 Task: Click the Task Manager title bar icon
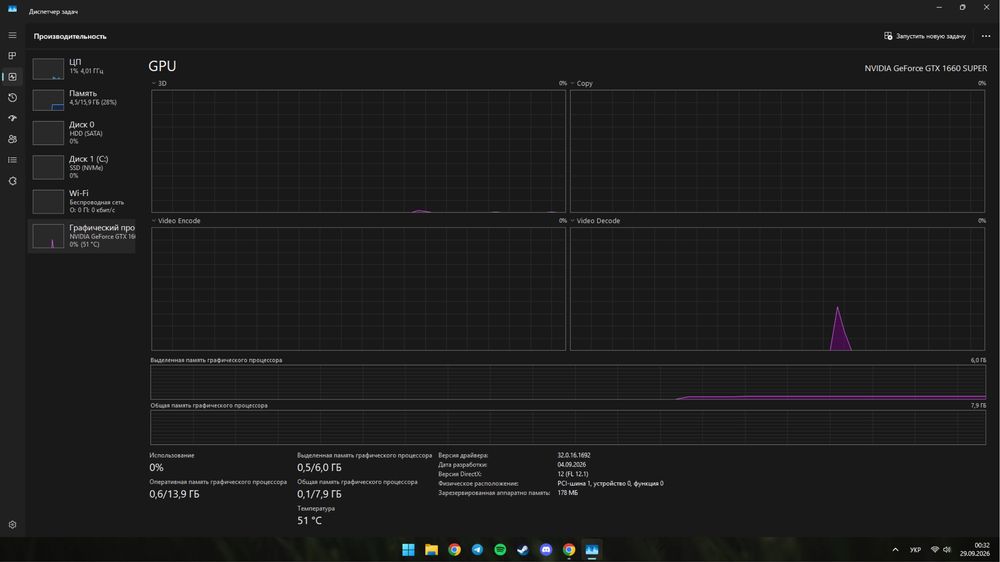pyautogui.click(x=12, y=9)
